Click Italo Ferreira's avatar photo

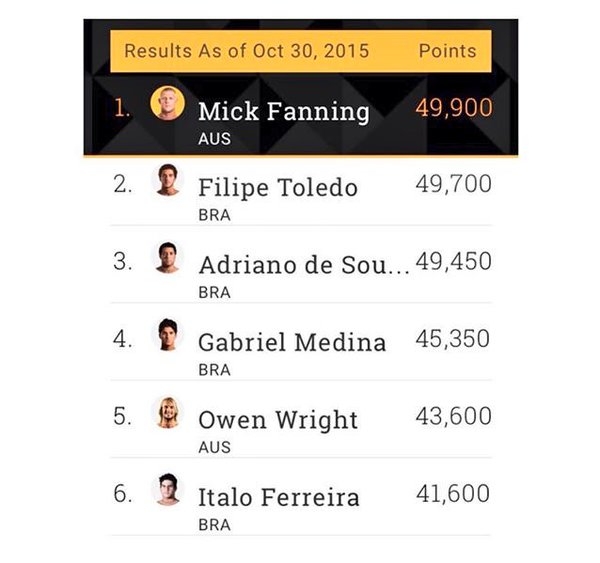(x=167, y=490)
